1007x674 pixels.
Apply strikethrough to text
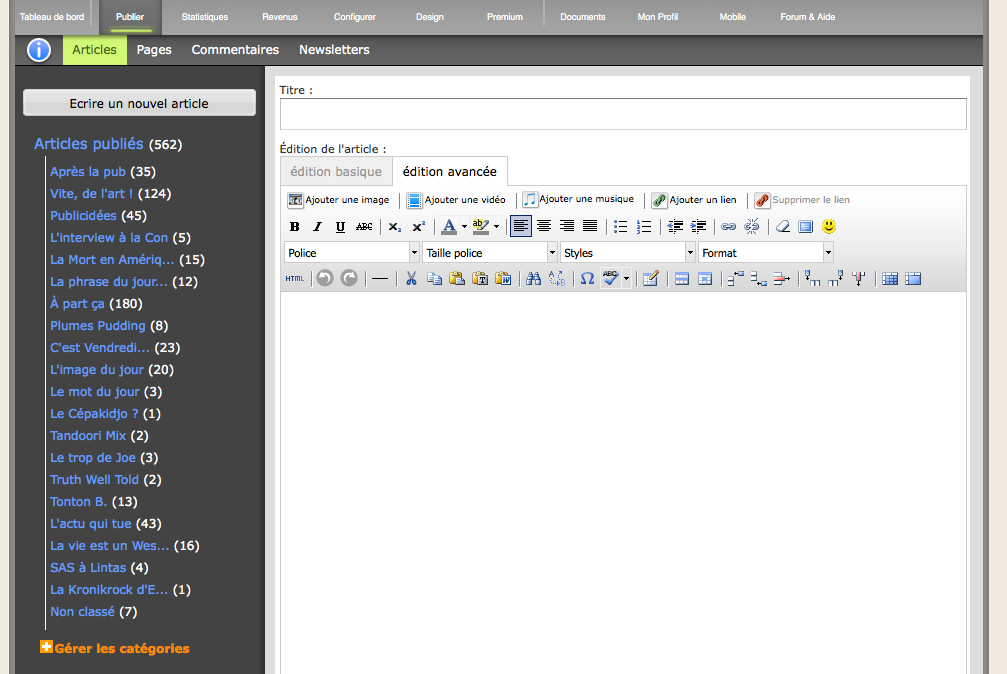coord(364,226)
